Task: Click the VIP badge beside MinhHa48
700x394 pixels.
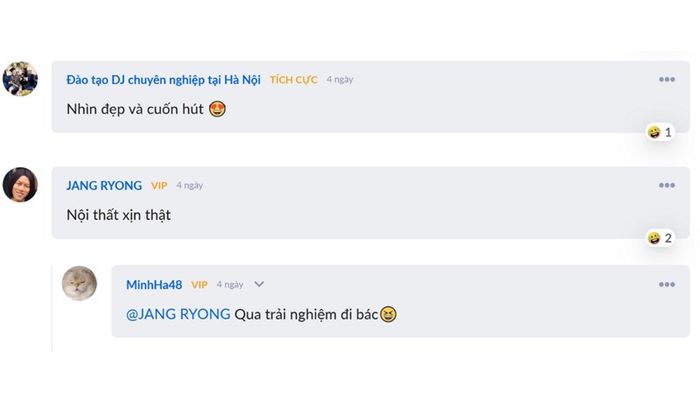Action: point(199,285)
